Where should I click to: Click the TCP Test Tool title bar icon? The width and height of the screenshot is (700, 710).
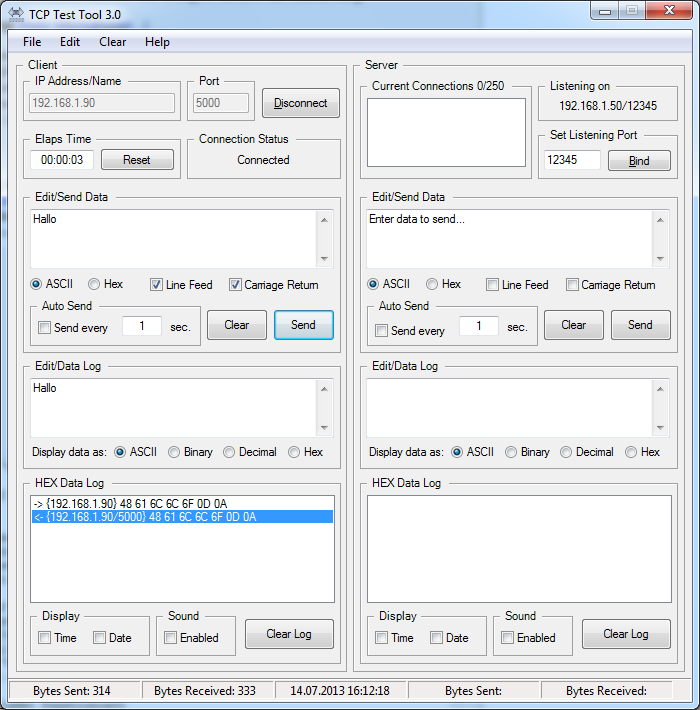(16, 14)
